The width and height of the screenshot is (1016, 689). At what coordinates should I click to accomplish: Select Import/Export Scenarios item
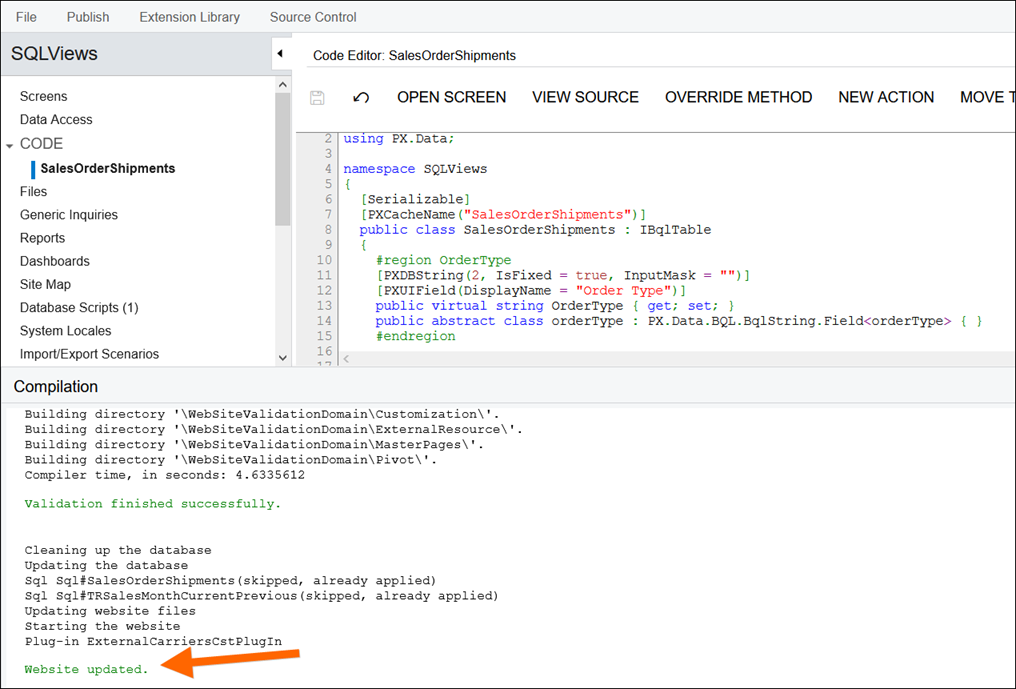[x=89, y=355]
